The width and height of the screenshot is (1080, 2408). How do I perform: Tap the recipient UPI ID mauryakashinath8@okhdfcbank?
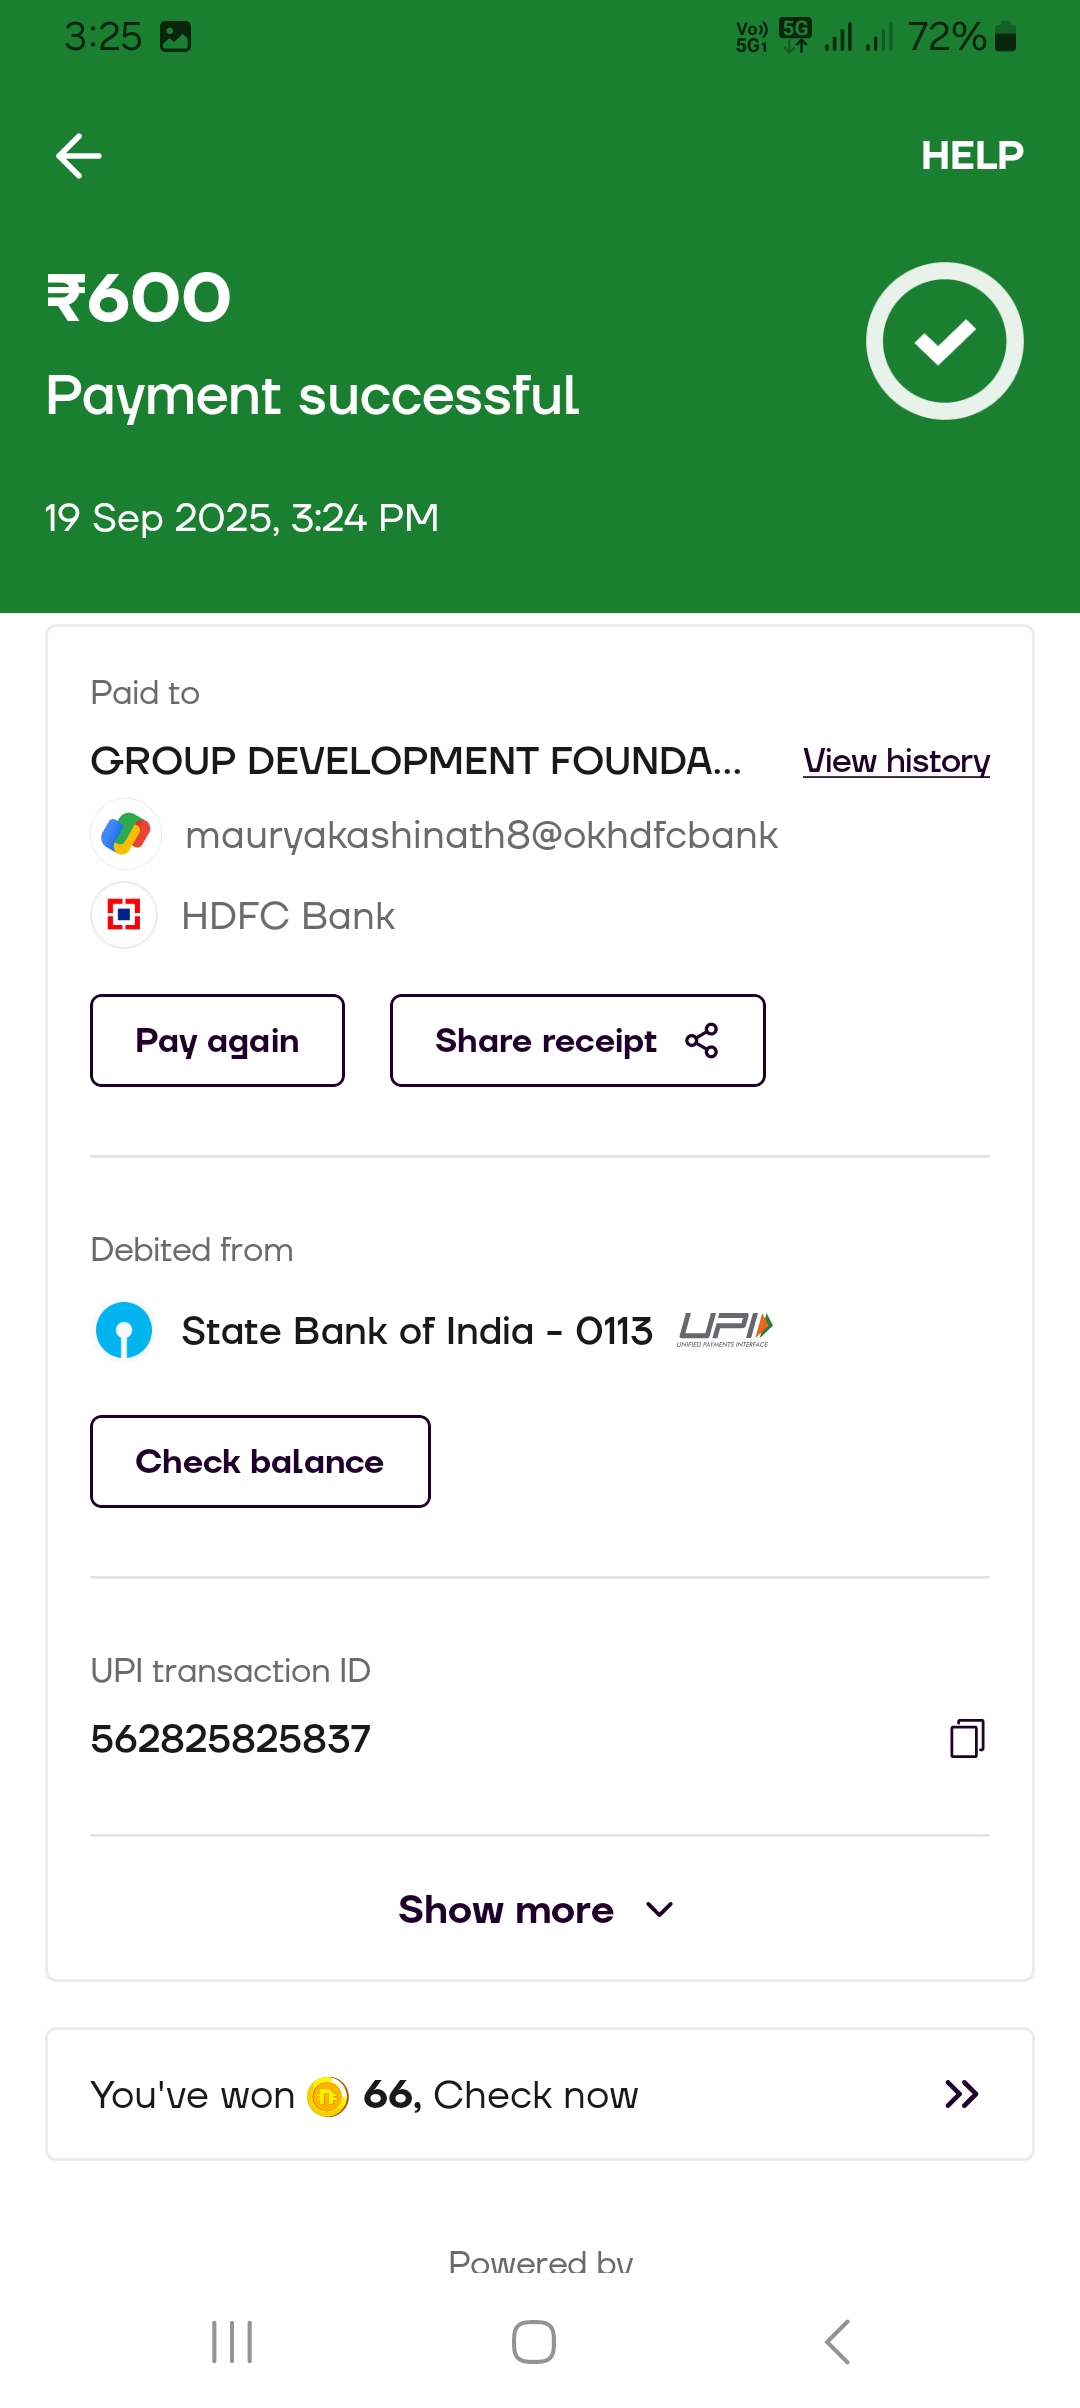481,835
